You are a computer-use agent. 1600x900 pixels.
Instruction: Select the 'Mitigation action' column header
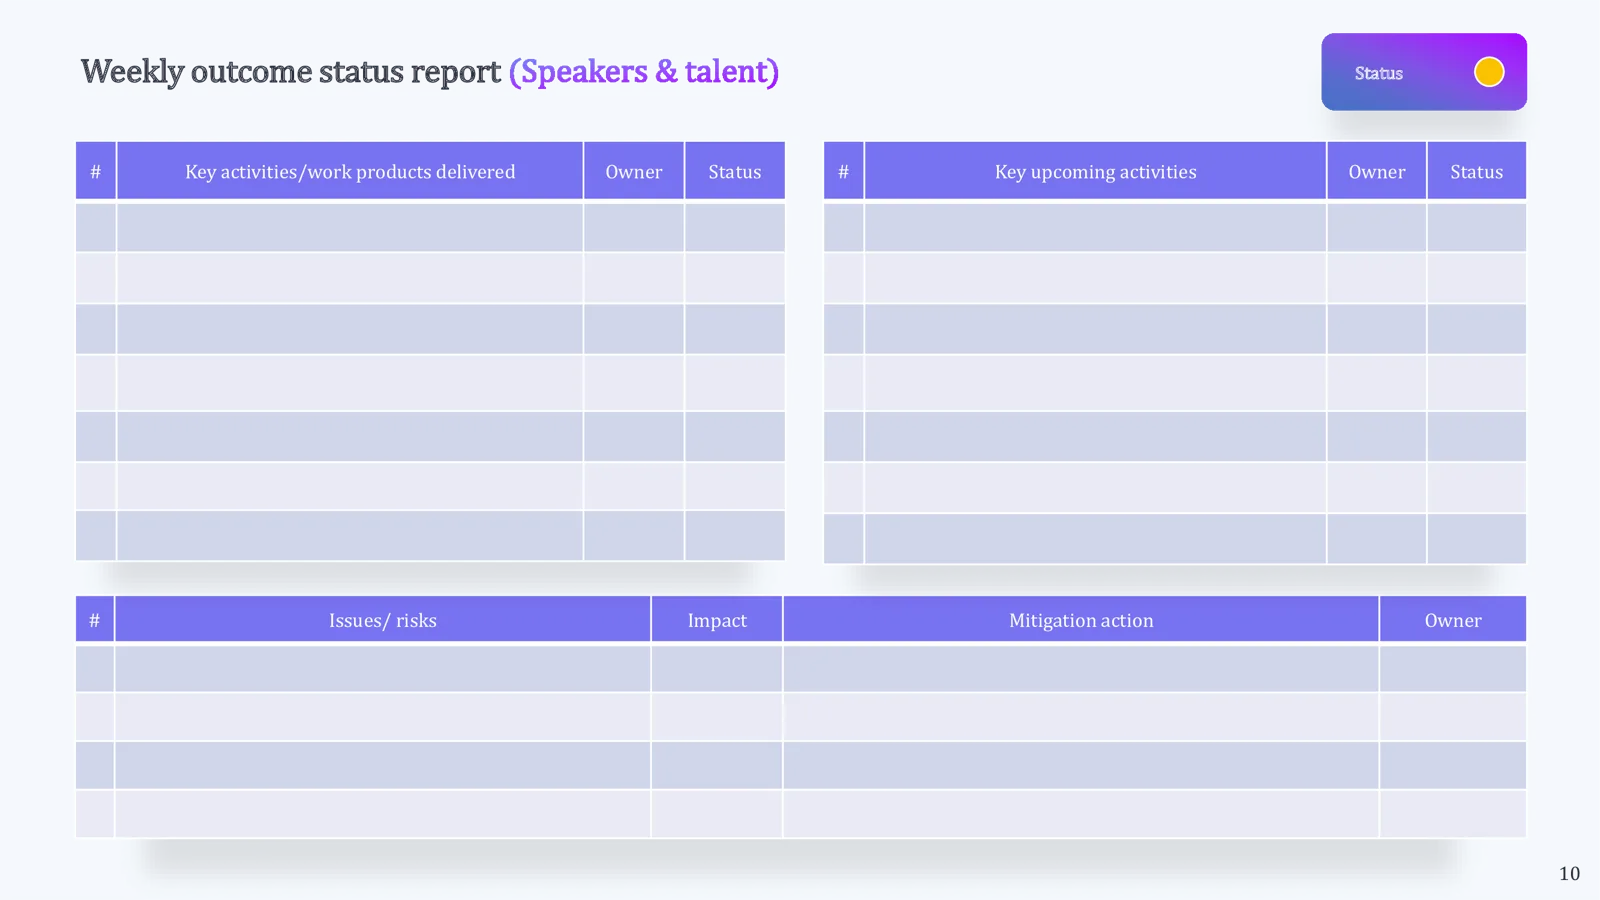tap(1081, 620)
